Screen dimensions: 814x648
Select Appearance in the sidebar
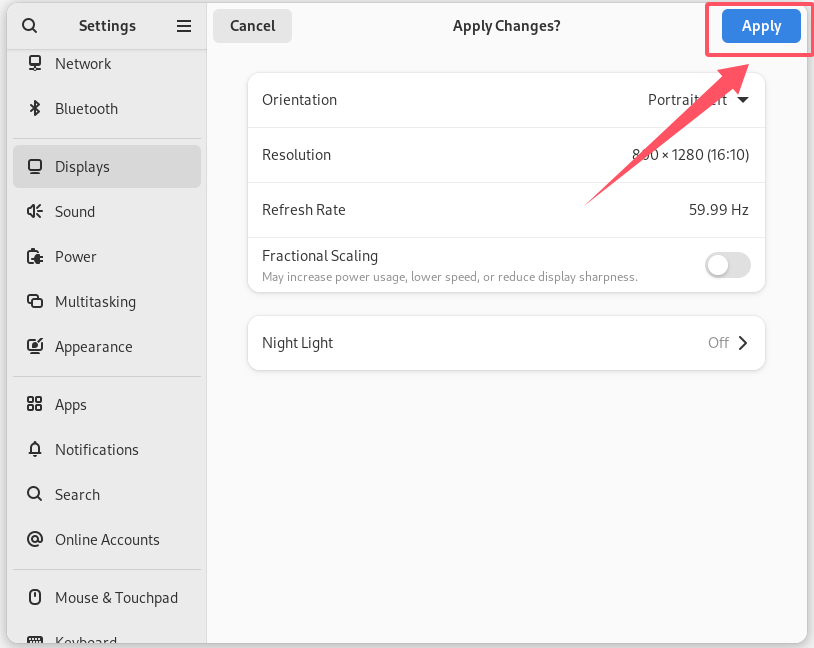tap(107, 346)
